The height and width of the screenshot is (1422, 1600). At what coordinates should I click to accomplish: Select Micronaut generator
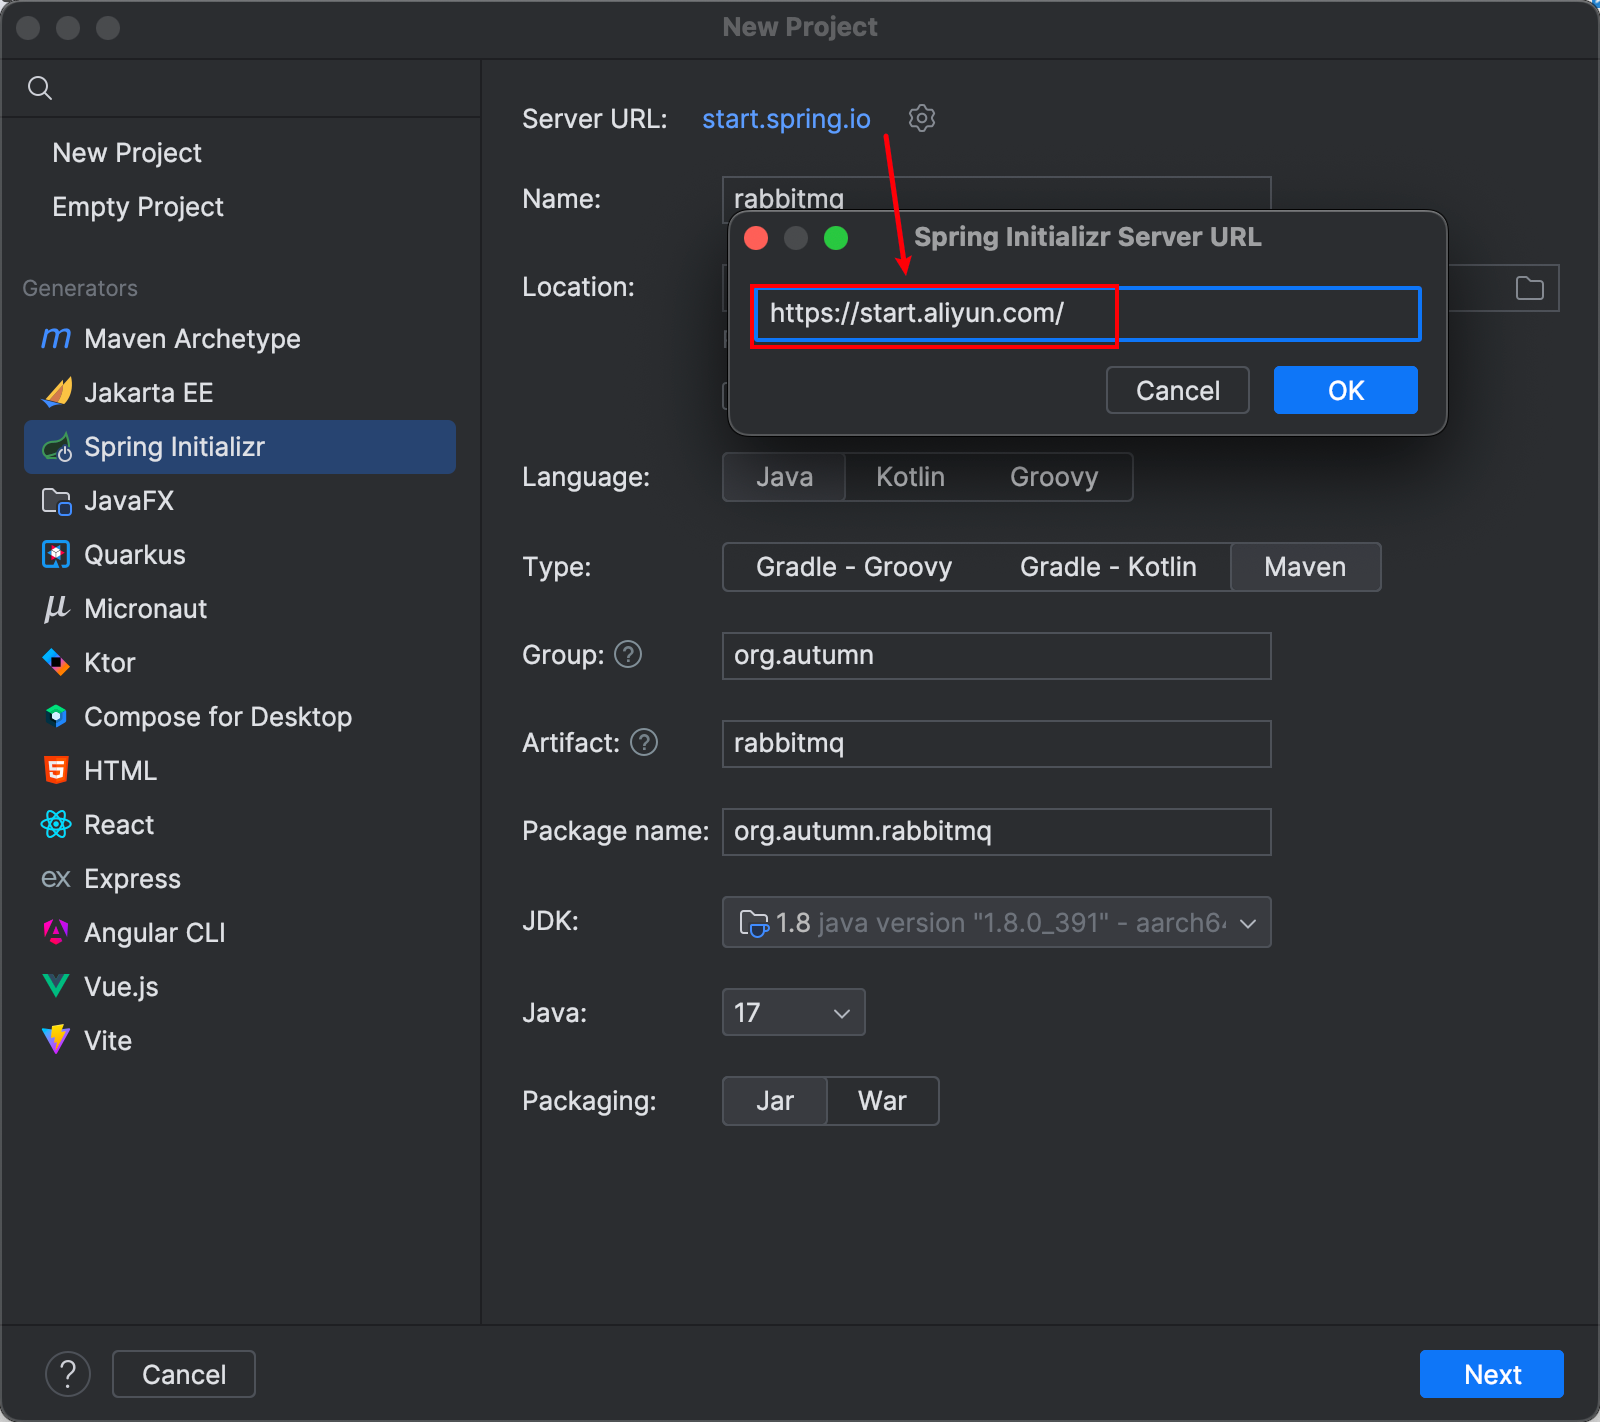[240, 609]
